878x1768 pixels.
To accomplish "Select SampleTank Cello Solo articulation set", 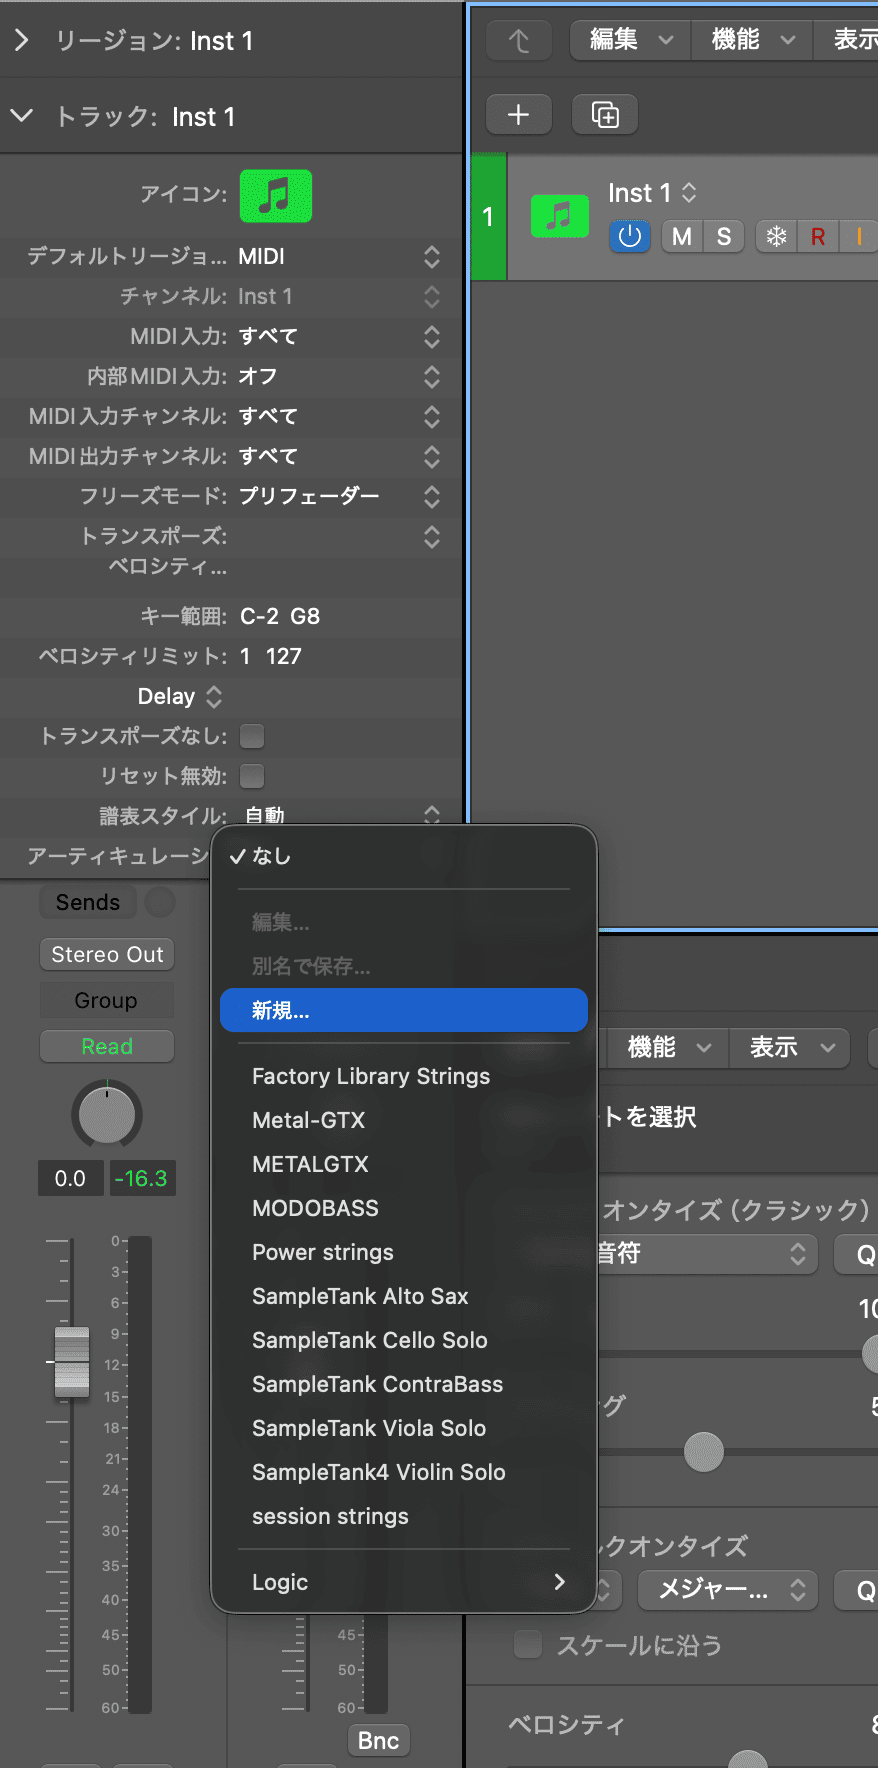I will point(404,1340).
